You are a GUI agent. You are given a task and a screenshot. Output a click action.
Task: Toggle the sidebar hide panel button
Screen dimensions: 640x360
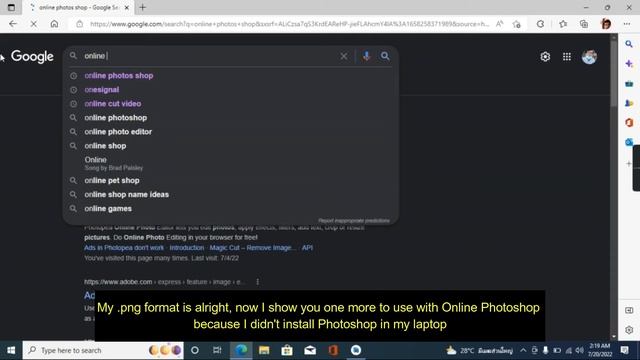coord(629,310)
